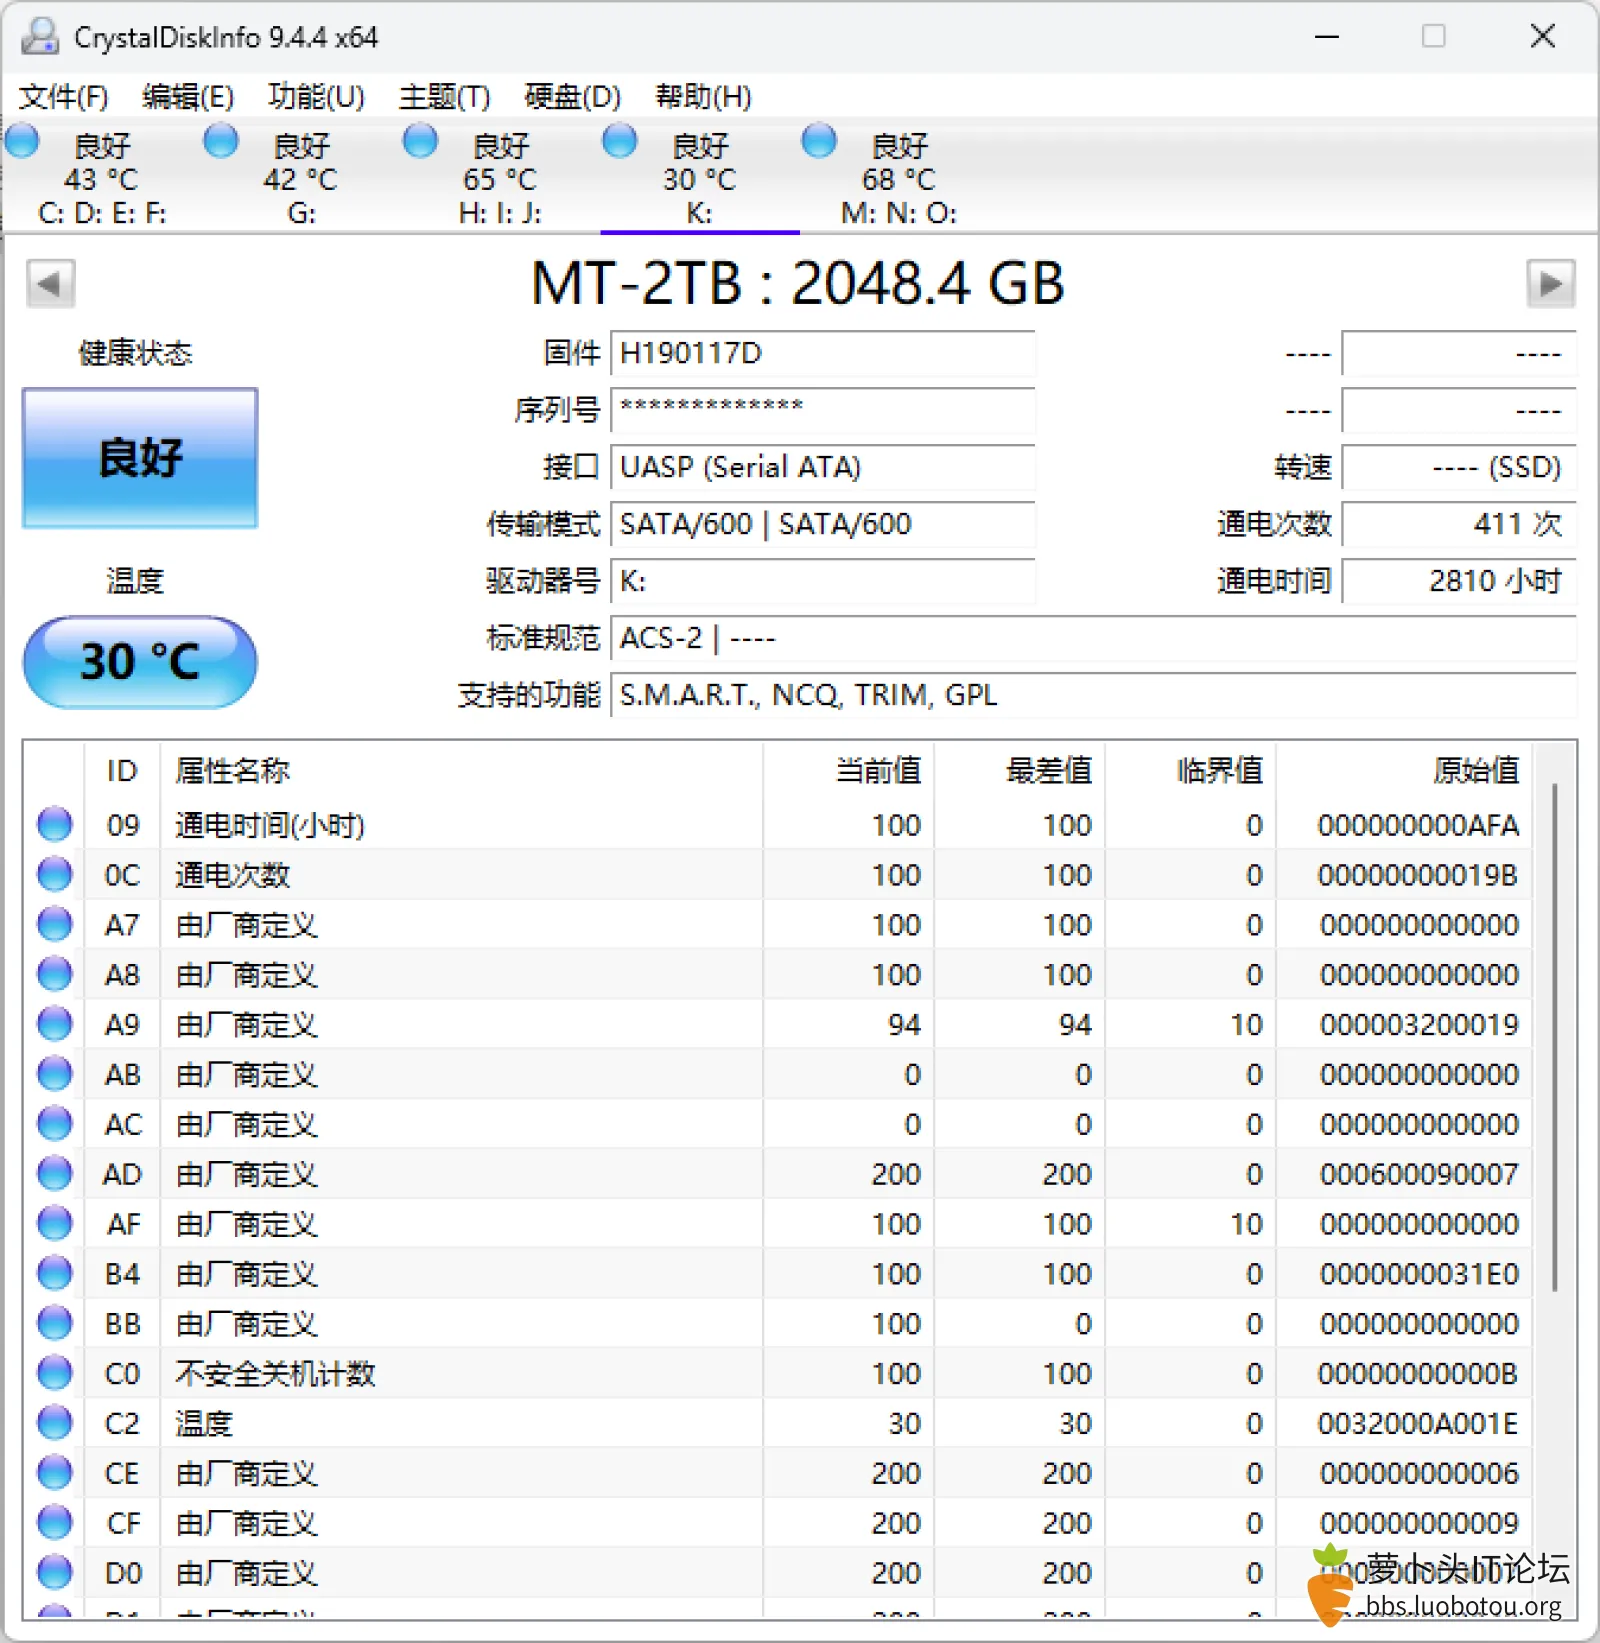Viewport: 1600px width, 1643px height.
Task: Click the power-on hours value 2810 小时
Action: [x=1459, y=581]
